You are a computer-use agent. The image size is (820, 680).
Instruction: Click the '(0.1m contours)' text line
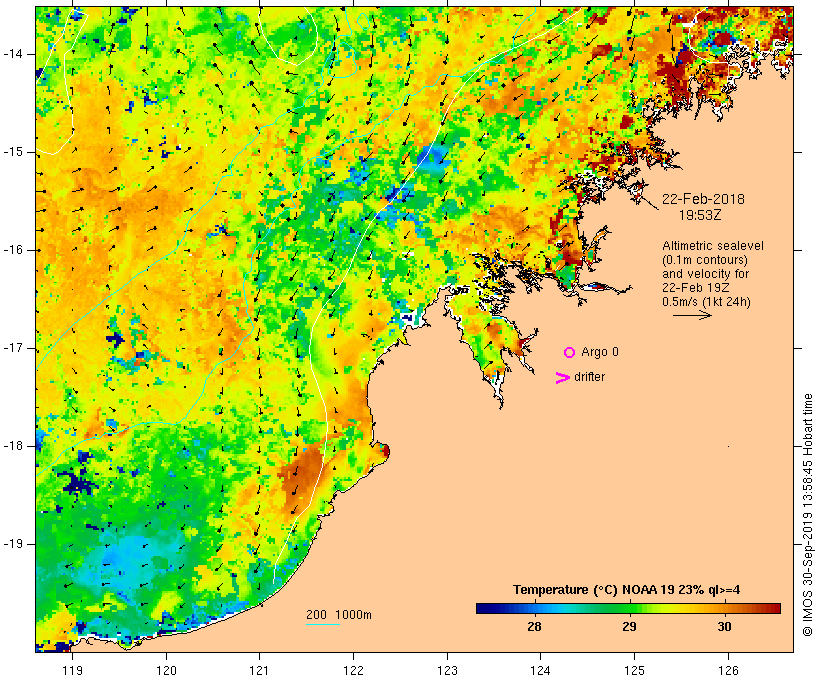click(x=705, y=260)
